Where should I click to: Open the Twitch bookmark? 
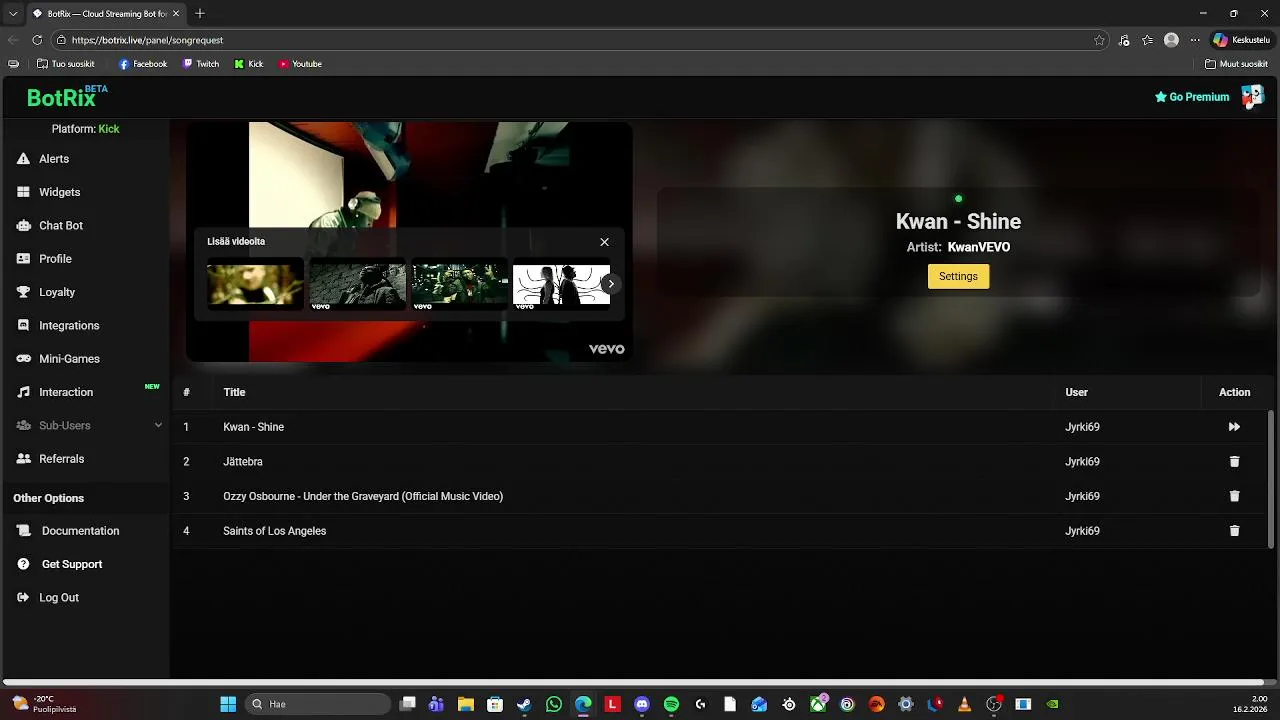click(201, 64)
